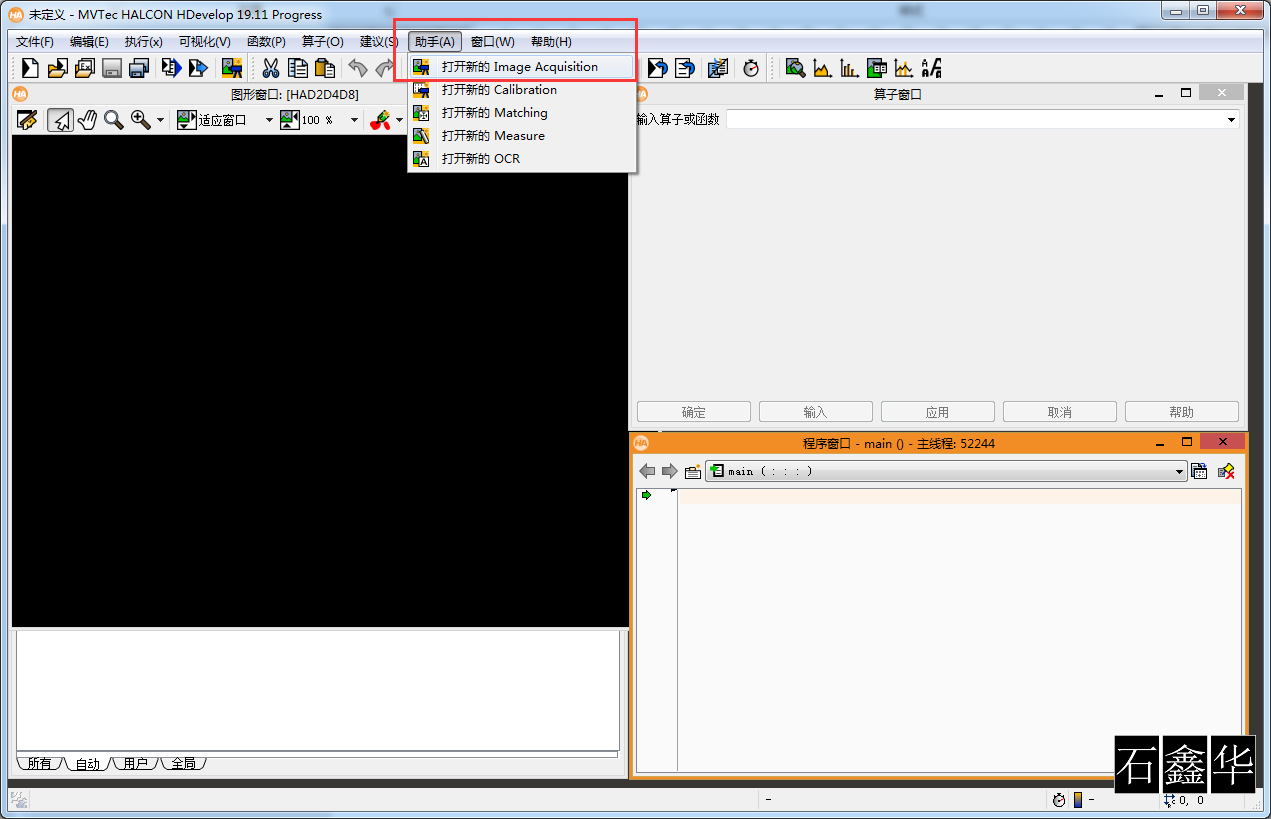
Task: Open the feature histogram bar-chart icon
Action: 849,68
